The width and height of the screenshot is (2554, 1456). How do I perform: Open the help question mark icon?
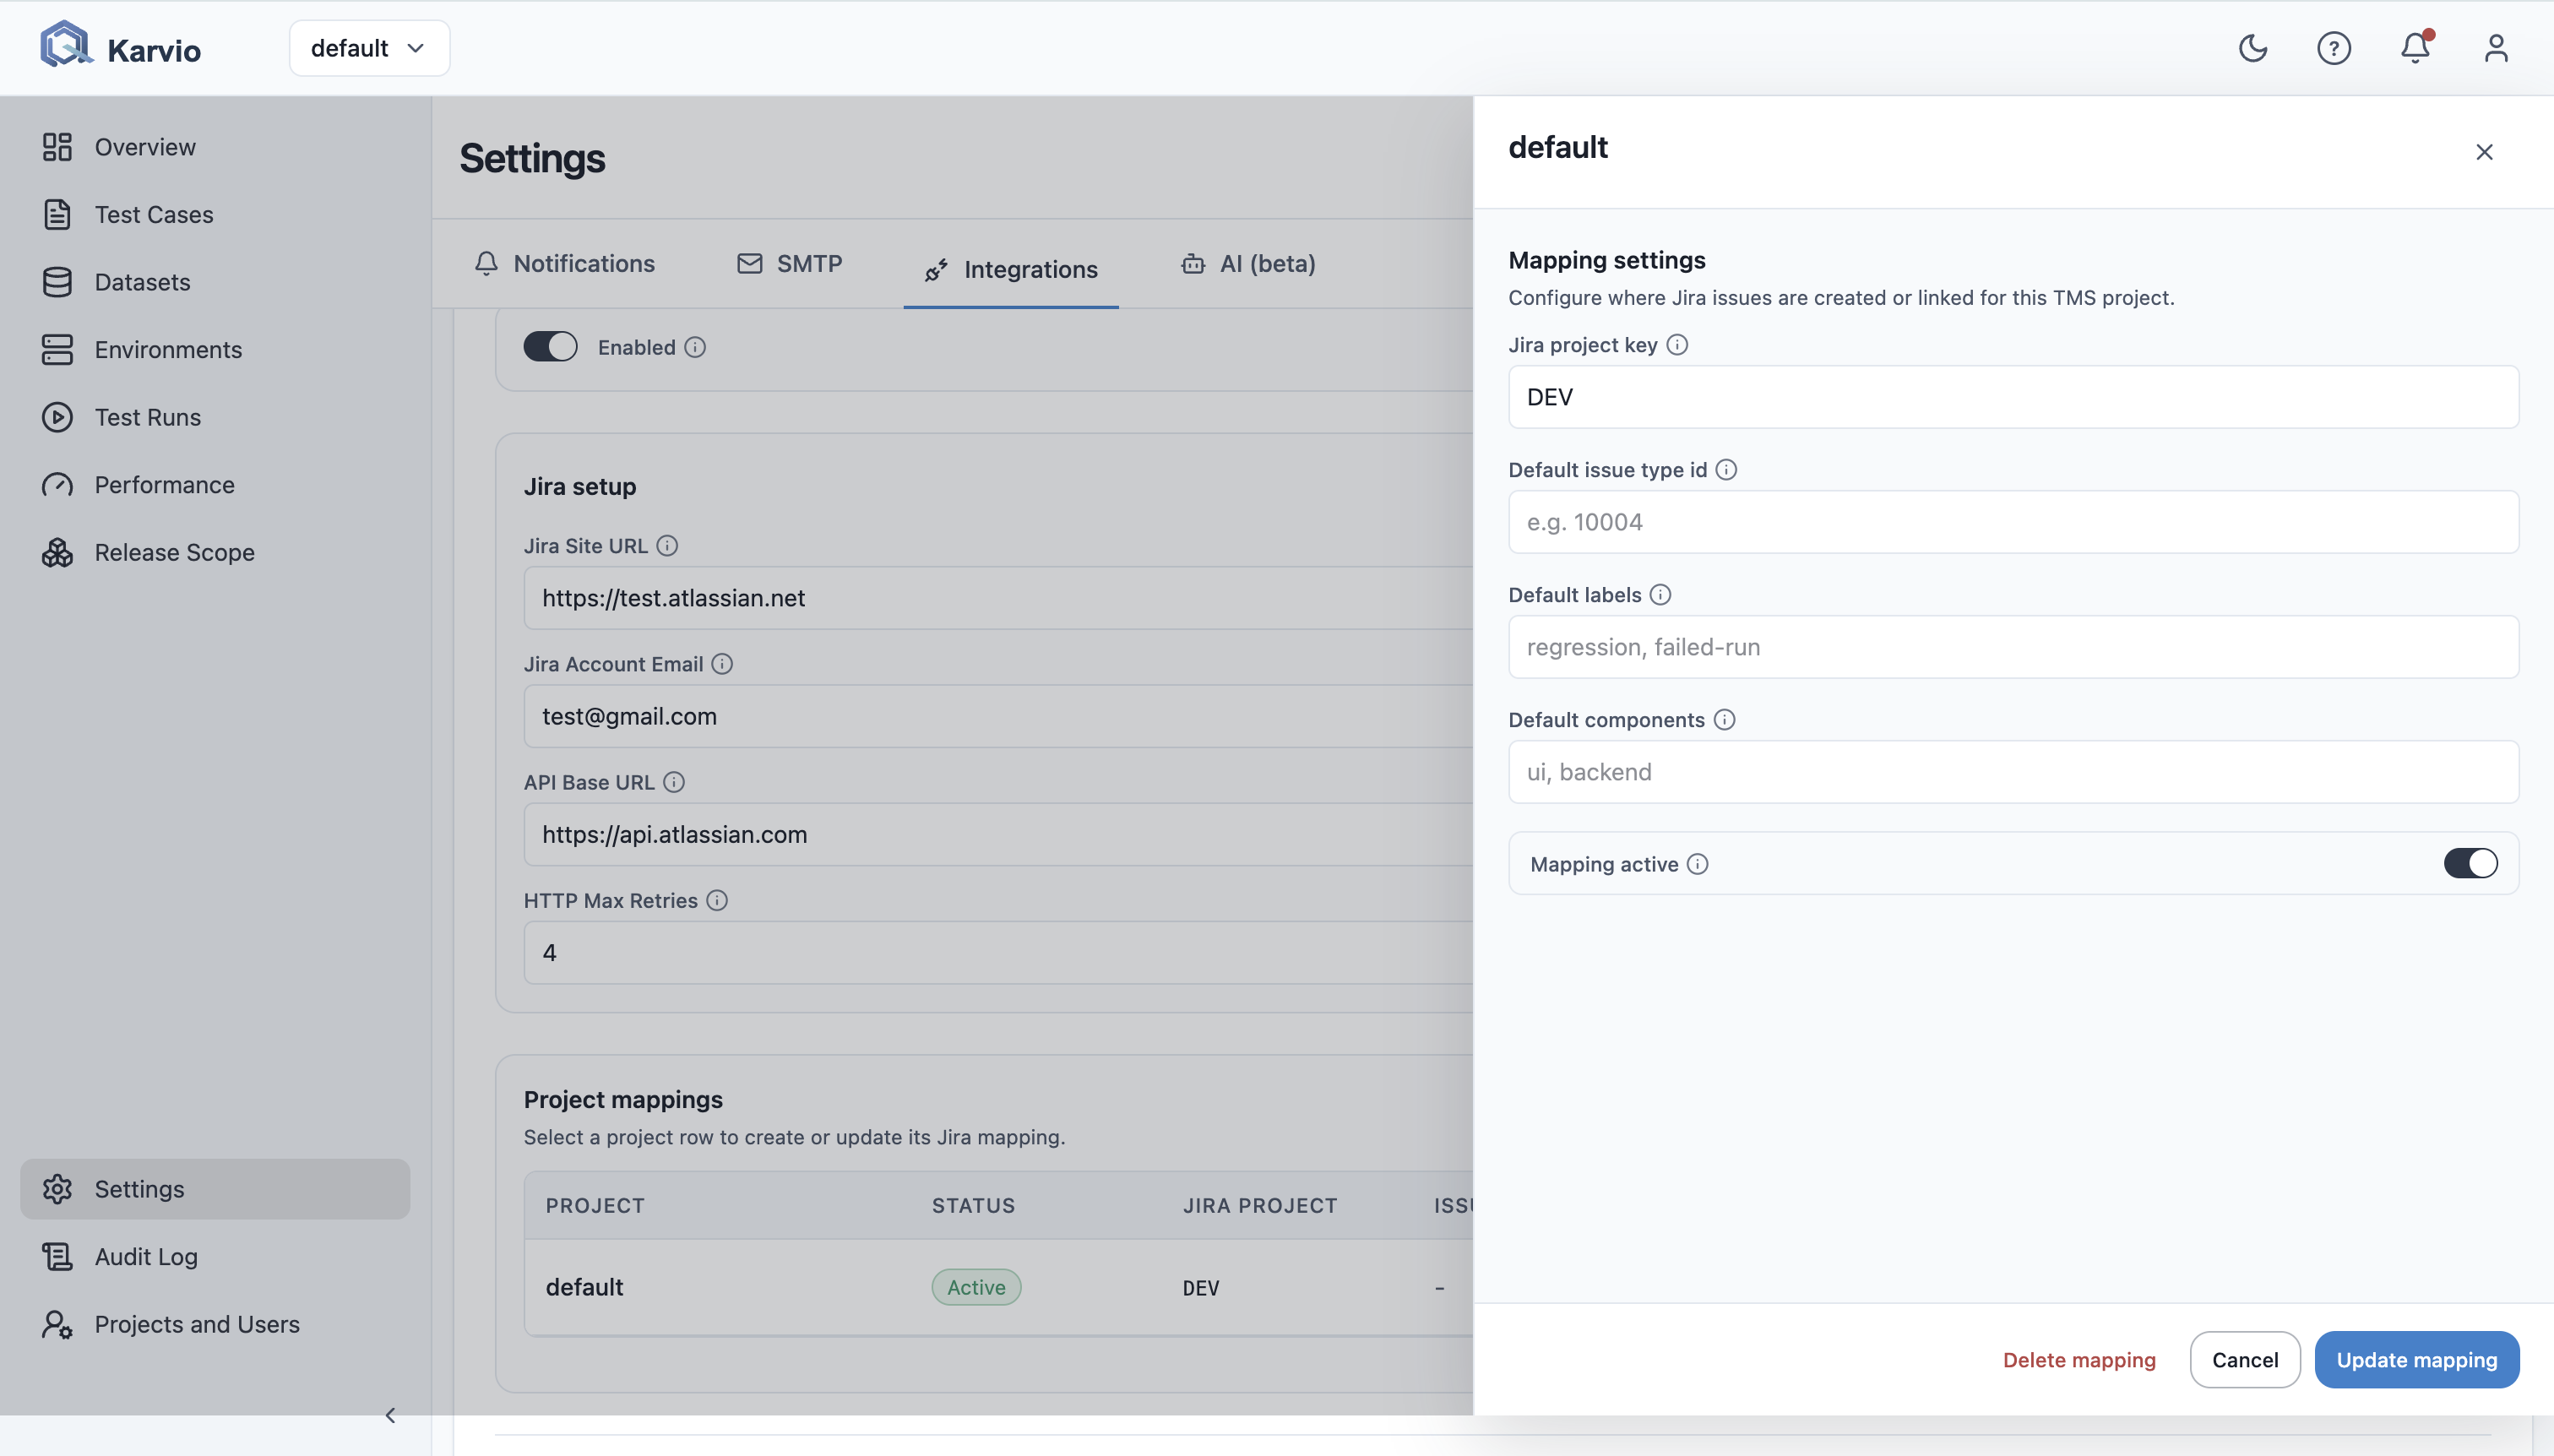coord(2333,48)
